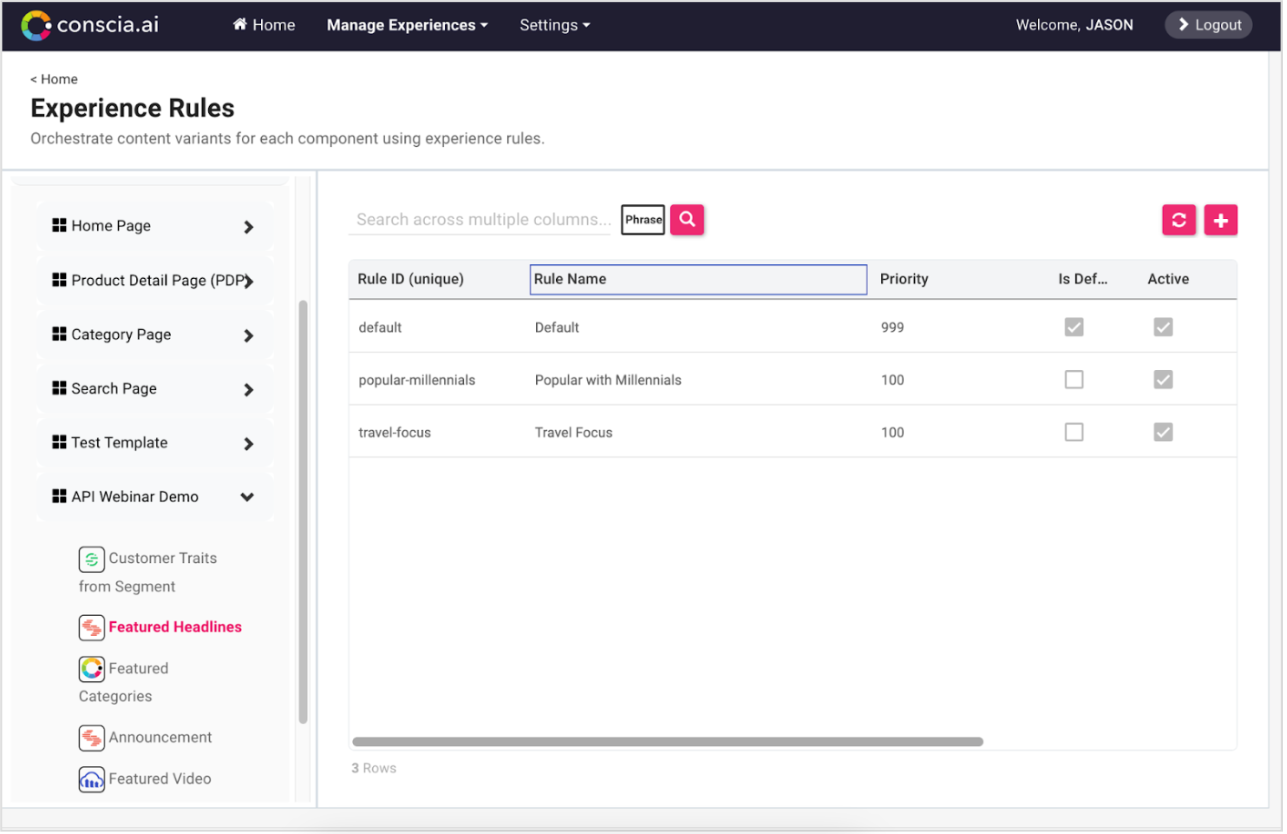The image size is (1287, 834).
Task: Click the refresh rules icon
Action: click(1178, 220)
